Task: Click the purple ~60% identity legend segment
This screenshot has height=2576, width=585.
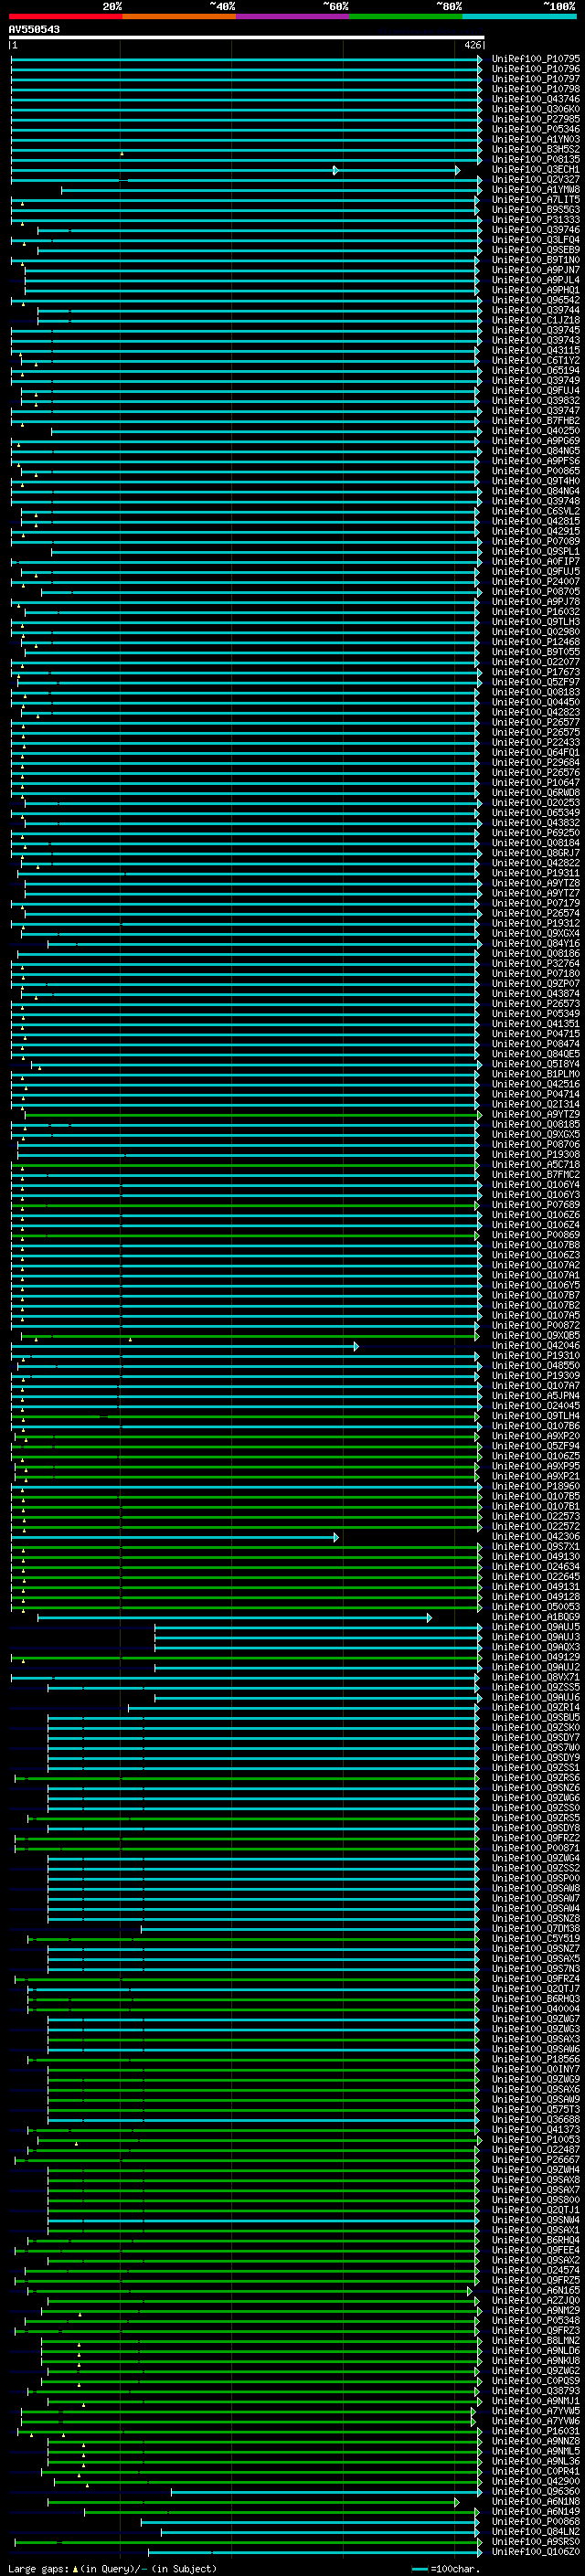Action: (293, 16)
